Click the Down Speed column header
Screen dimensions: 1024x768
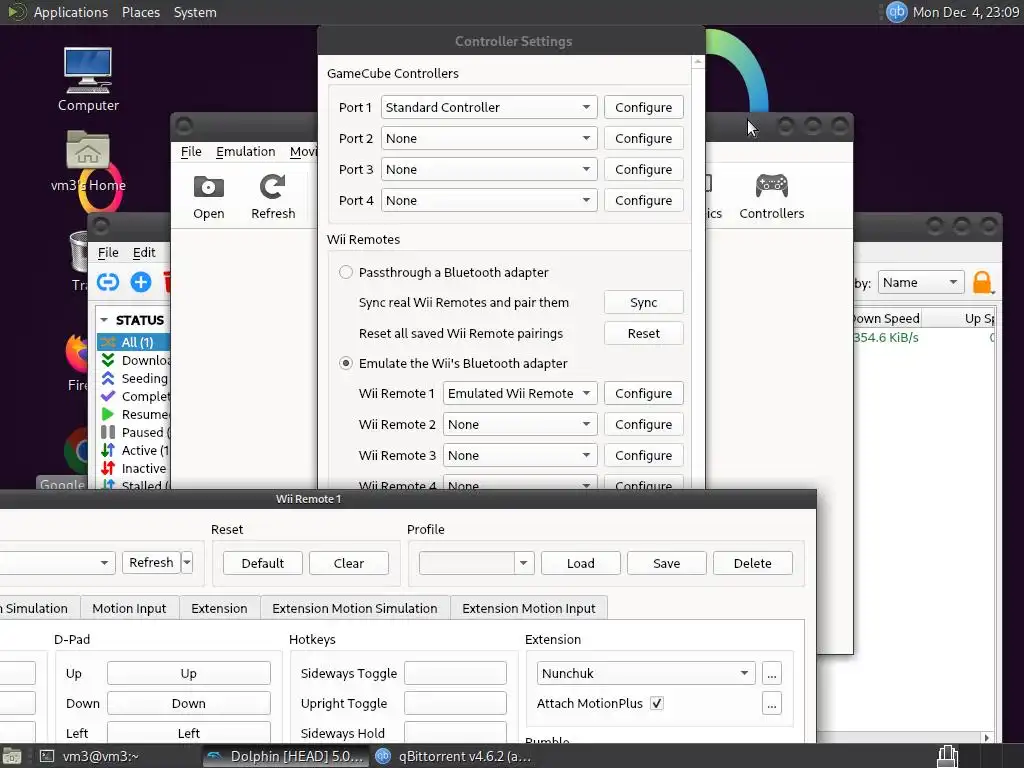point(886,318)
